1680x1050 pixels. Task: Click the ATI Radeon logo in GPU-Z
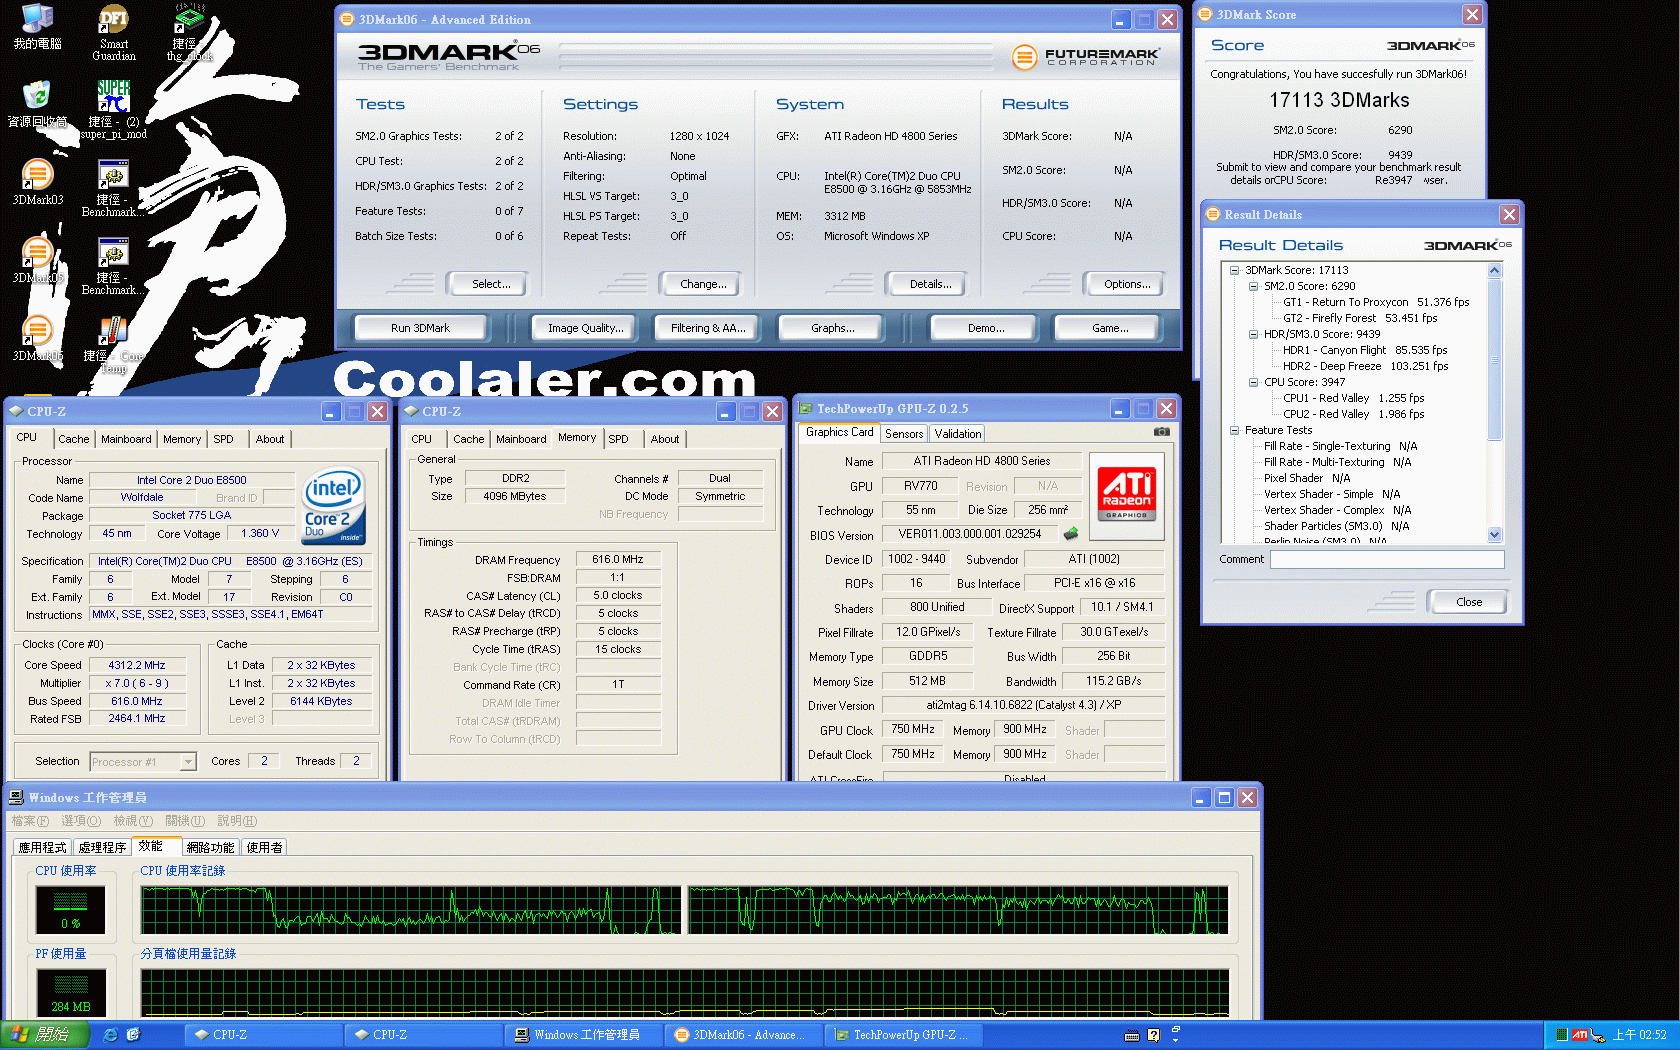pos(1126,493)
